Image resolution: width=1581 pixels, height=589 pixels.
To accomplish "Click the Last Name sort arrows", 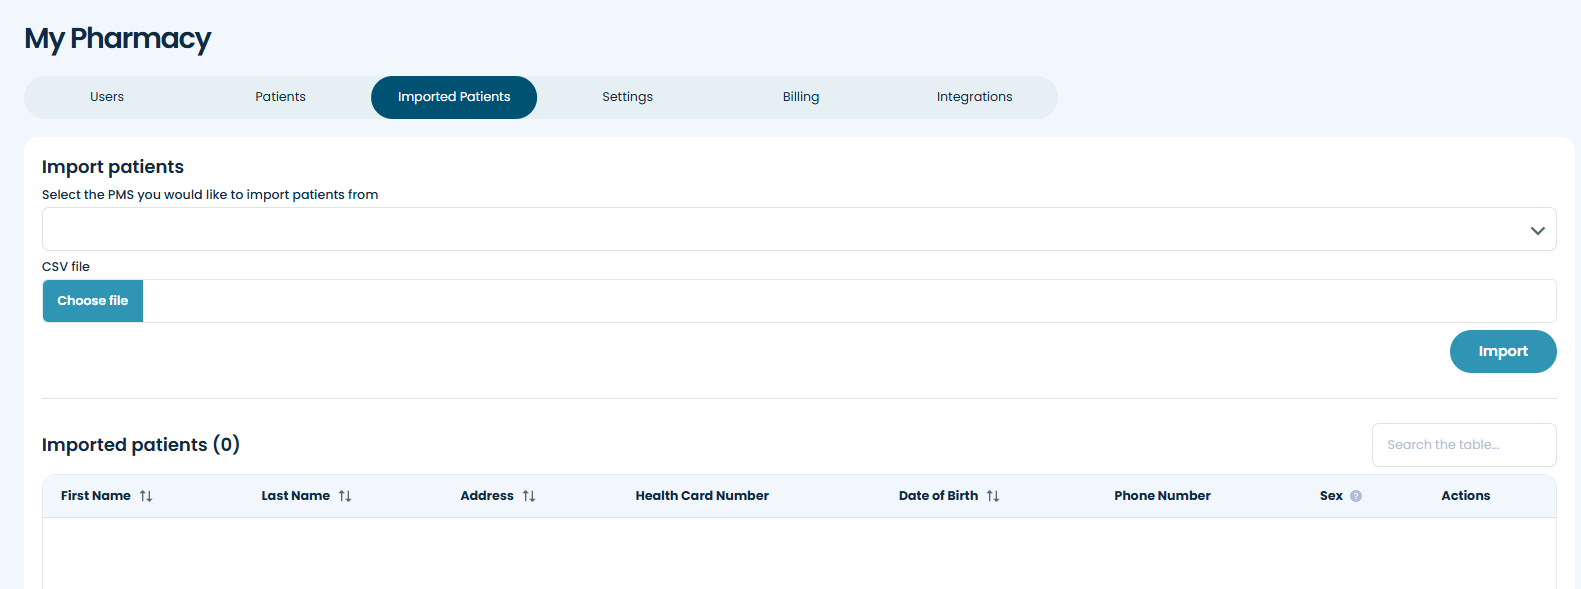I will click(345, 496).
